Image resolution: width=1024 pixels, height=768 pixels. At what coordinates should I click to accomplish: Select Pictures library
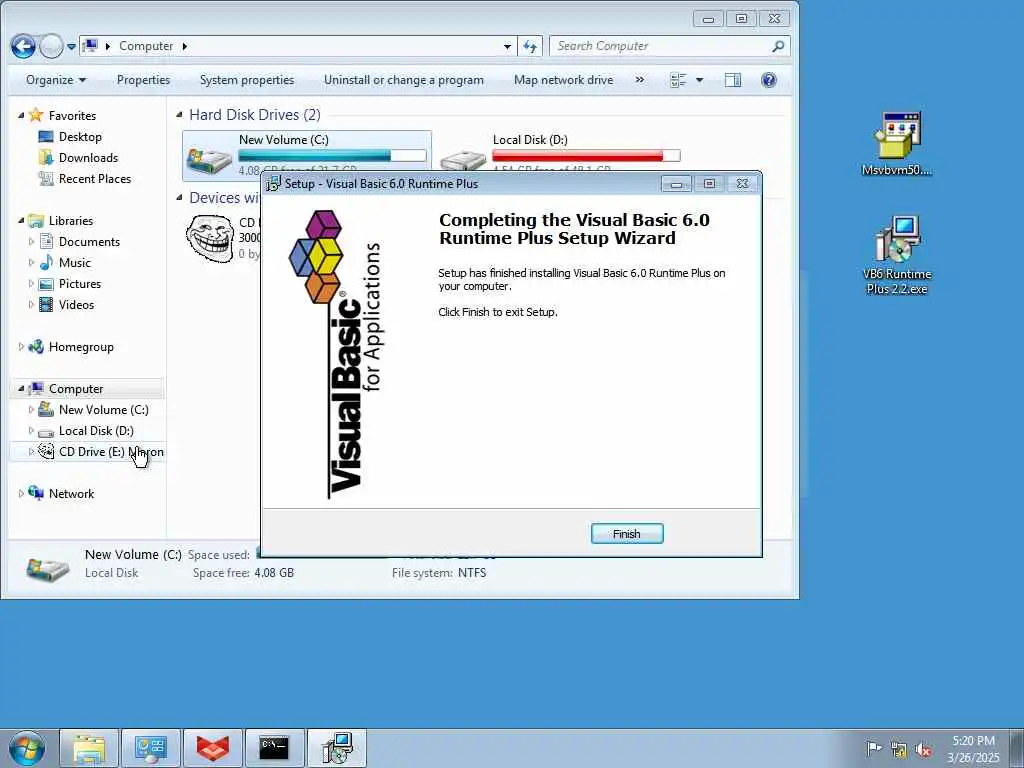(x=80, y=283)
